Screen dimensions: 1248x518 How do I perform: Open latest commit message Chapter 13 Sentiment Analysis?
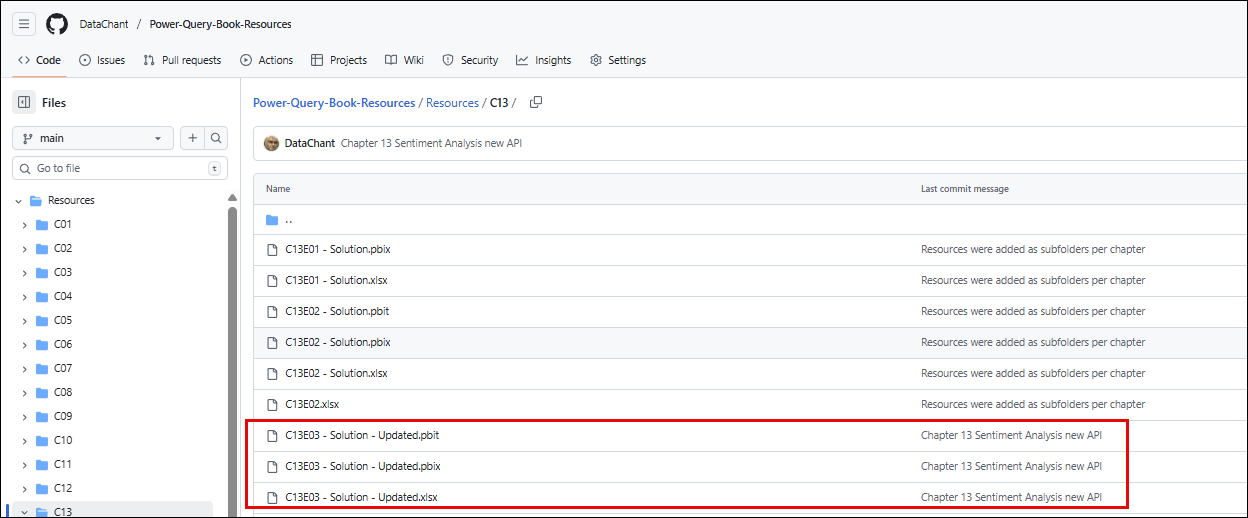(x=431, y=143)
